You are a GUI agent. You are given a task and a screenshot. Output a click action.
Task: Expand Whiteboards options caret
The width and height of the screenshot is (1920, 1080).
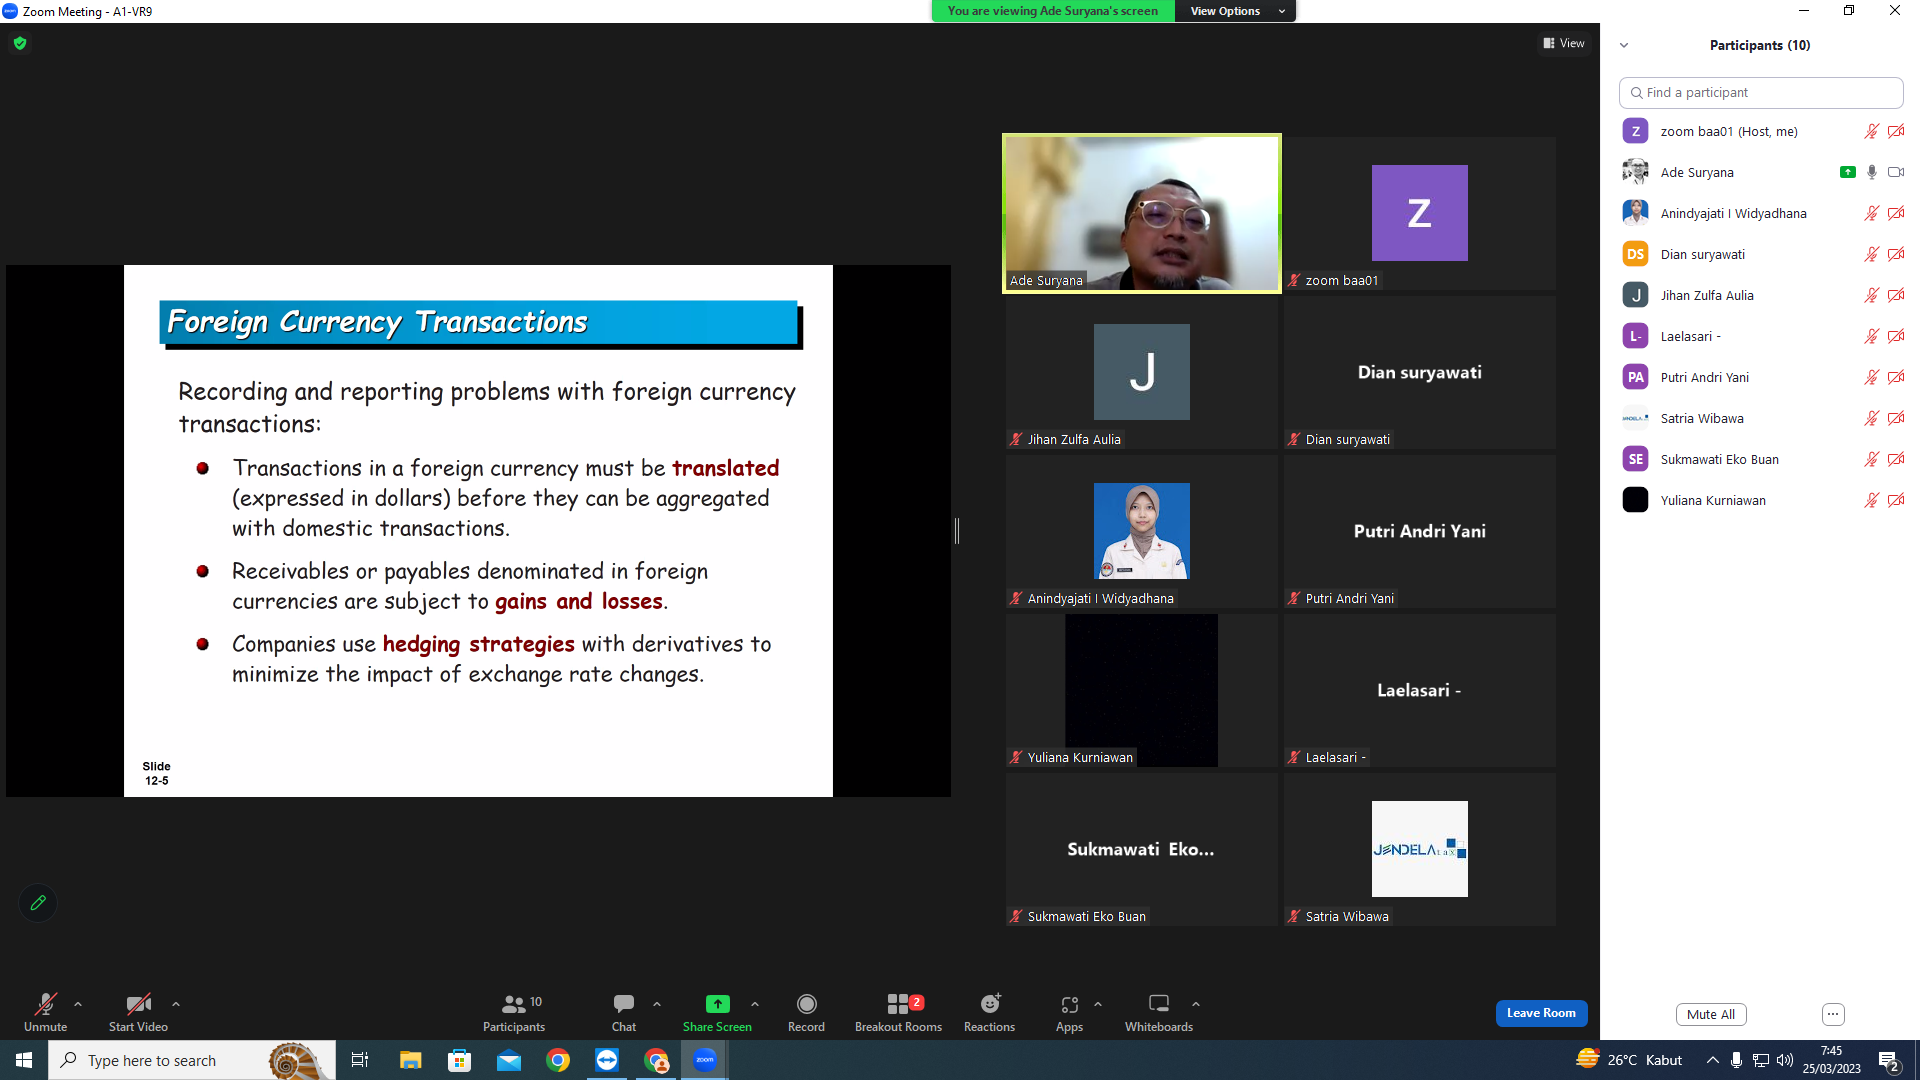pos(1196,1004)
